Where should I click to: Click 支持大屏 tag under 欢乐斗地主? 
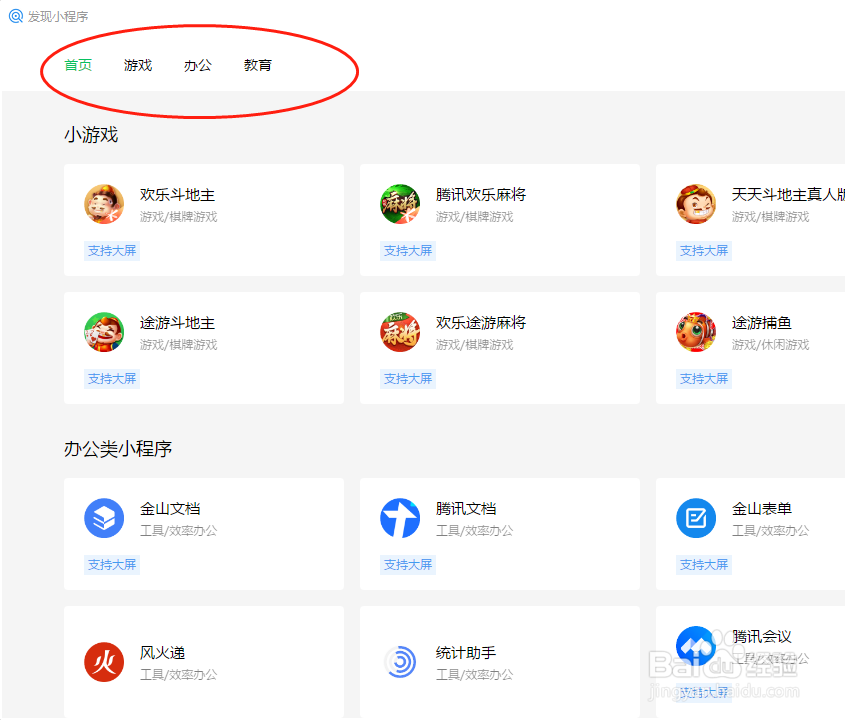pyautogui.click(x=111, y=250)
